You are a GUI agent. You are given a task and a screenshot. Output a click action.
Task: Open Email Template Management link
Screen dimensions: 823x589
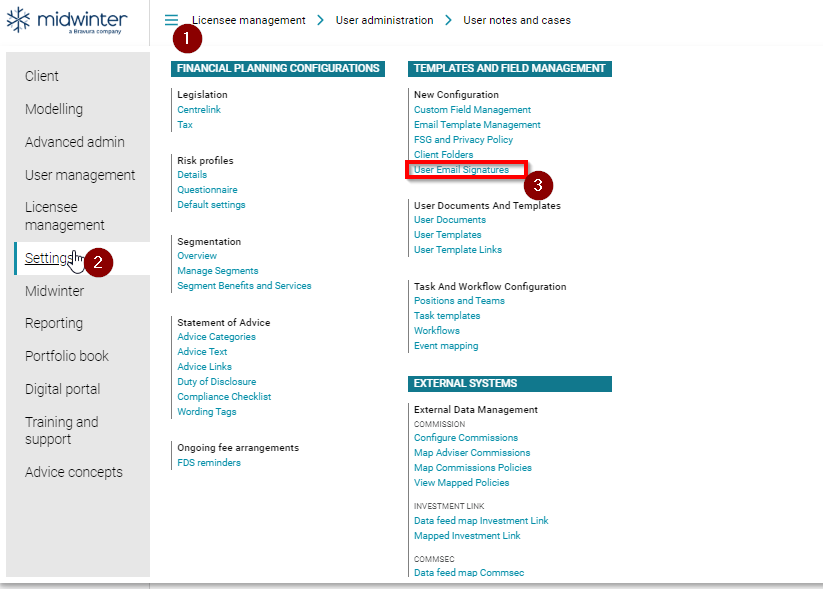point(477,125)
